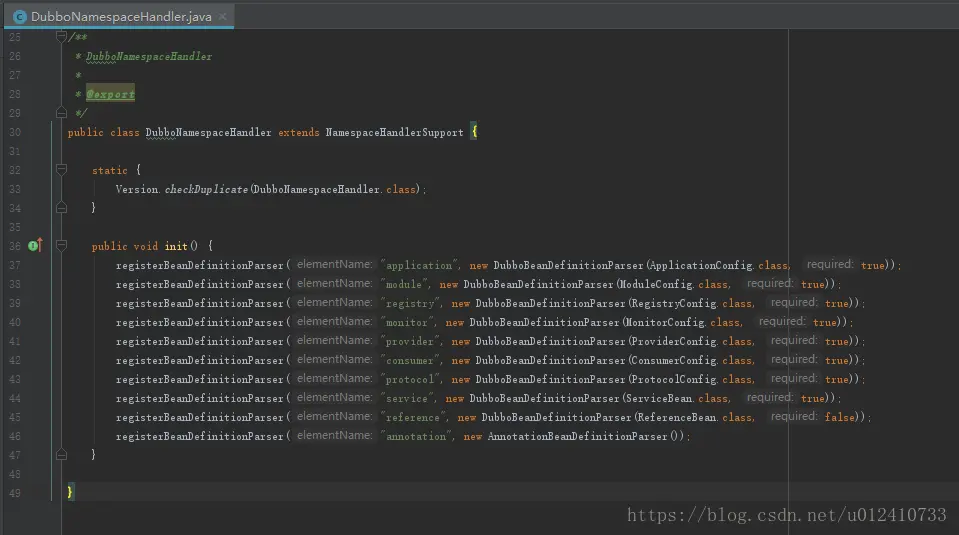Click NamespaceHandlerSupport in the extends clause
959x535 pixels.
[394, 132]
